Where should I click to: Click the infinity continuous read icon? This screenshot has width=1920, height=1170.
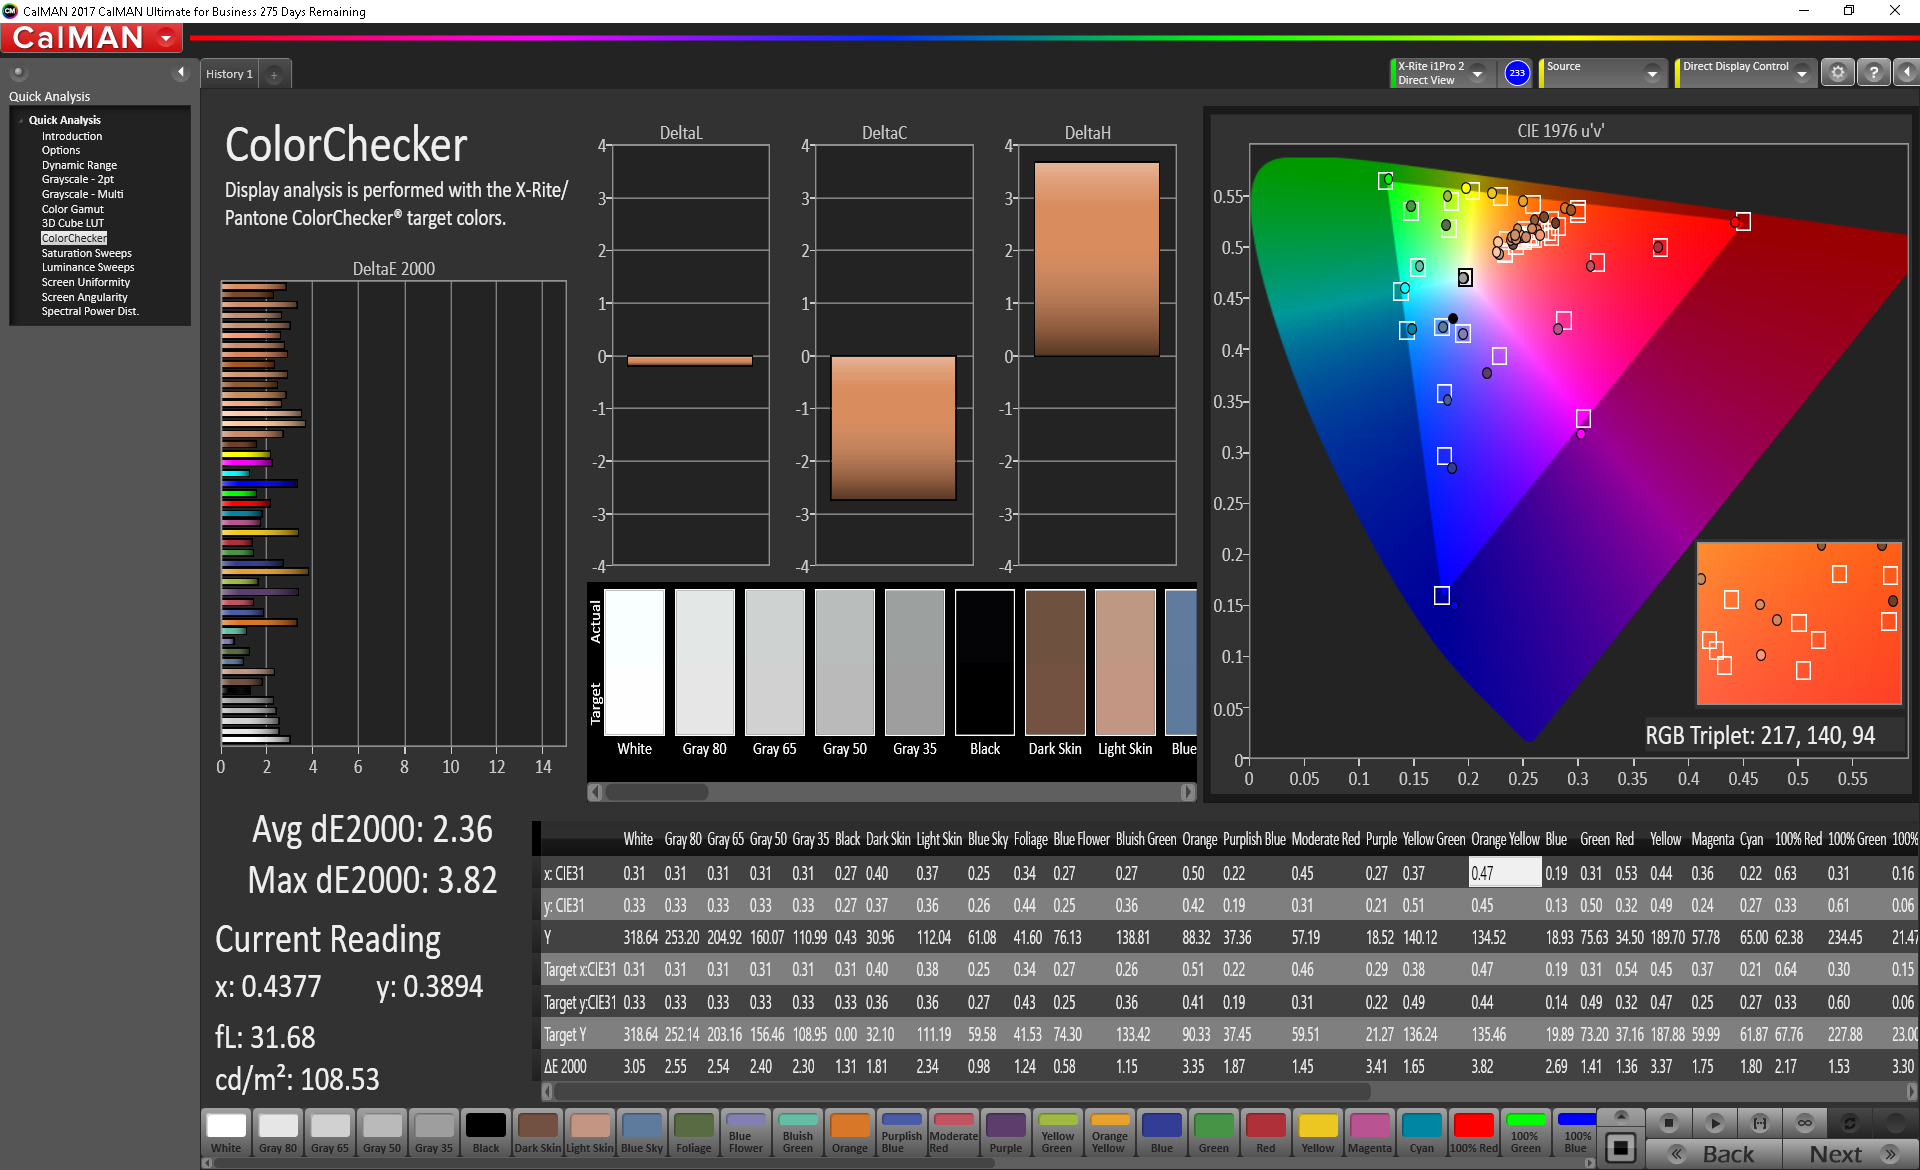coord(1805,1122)
